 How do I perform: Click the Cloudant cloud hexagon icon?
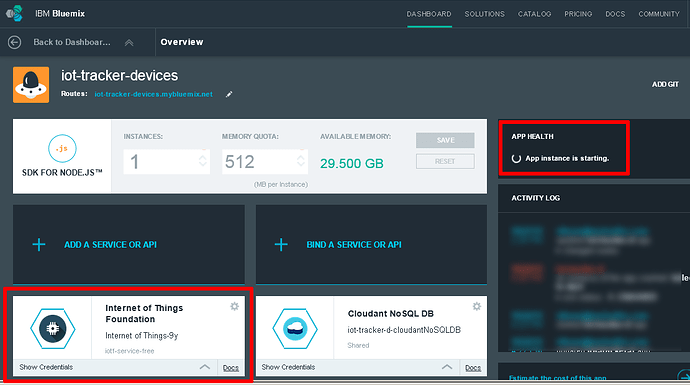coord(295,329)
